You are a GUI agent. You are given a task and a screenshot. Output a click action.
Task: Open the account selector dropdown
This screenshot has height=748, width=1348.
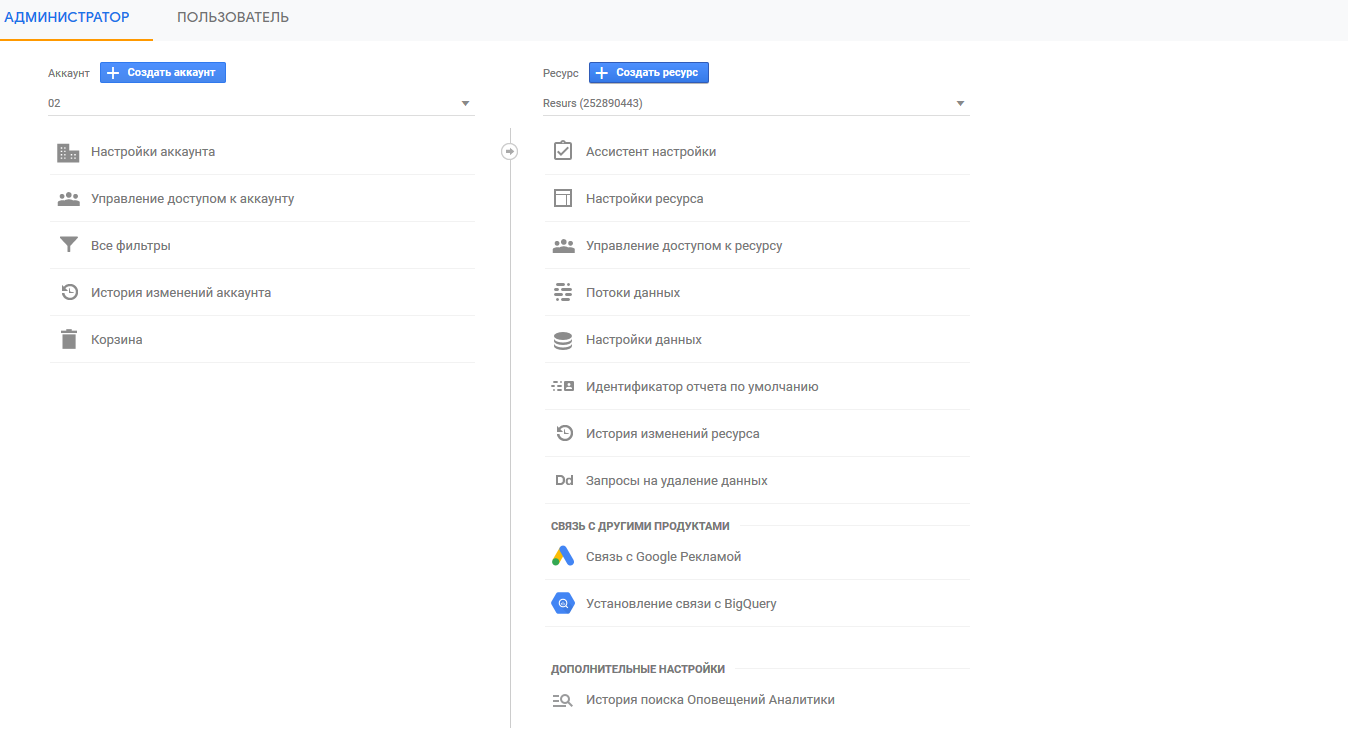(x=260, y=103)
